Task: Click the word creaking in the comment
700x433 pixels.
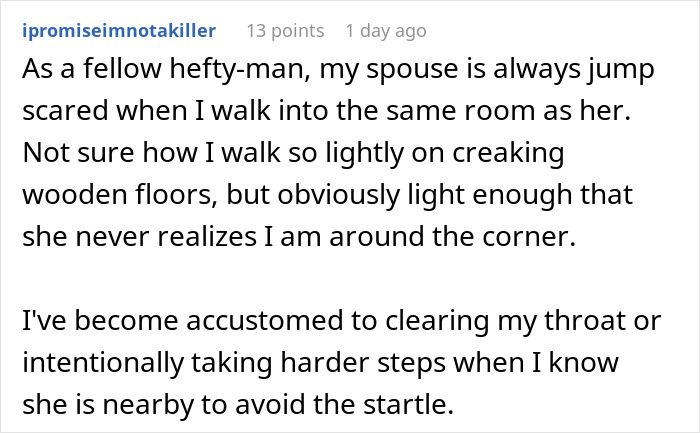Action: [508, 153]
